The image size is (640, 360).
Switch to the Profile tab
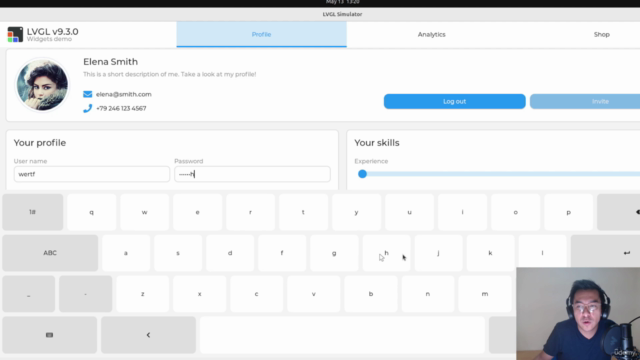point(261,34)
